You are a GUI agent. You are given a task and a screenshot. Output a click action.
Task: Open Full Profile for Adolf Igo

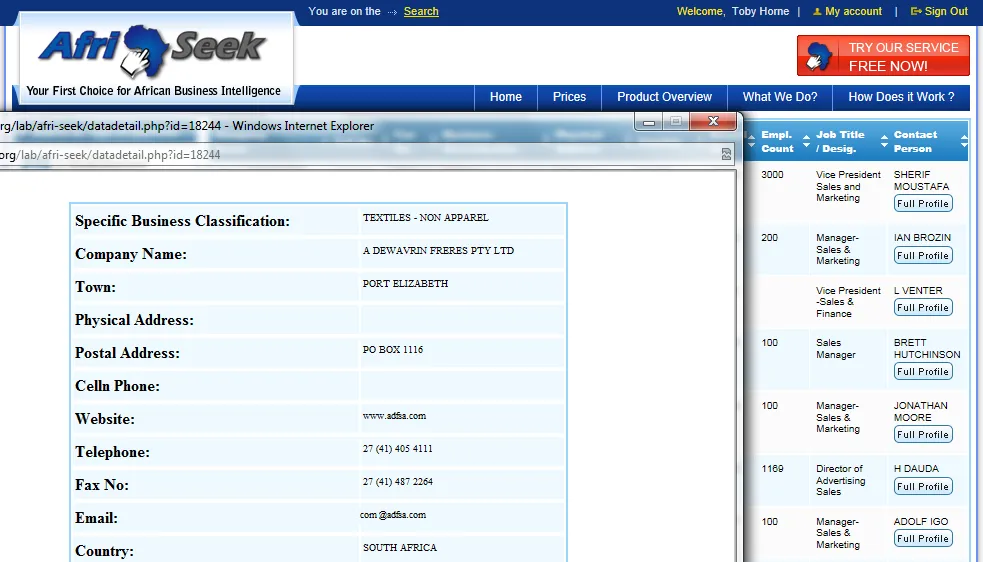(923, 538)
